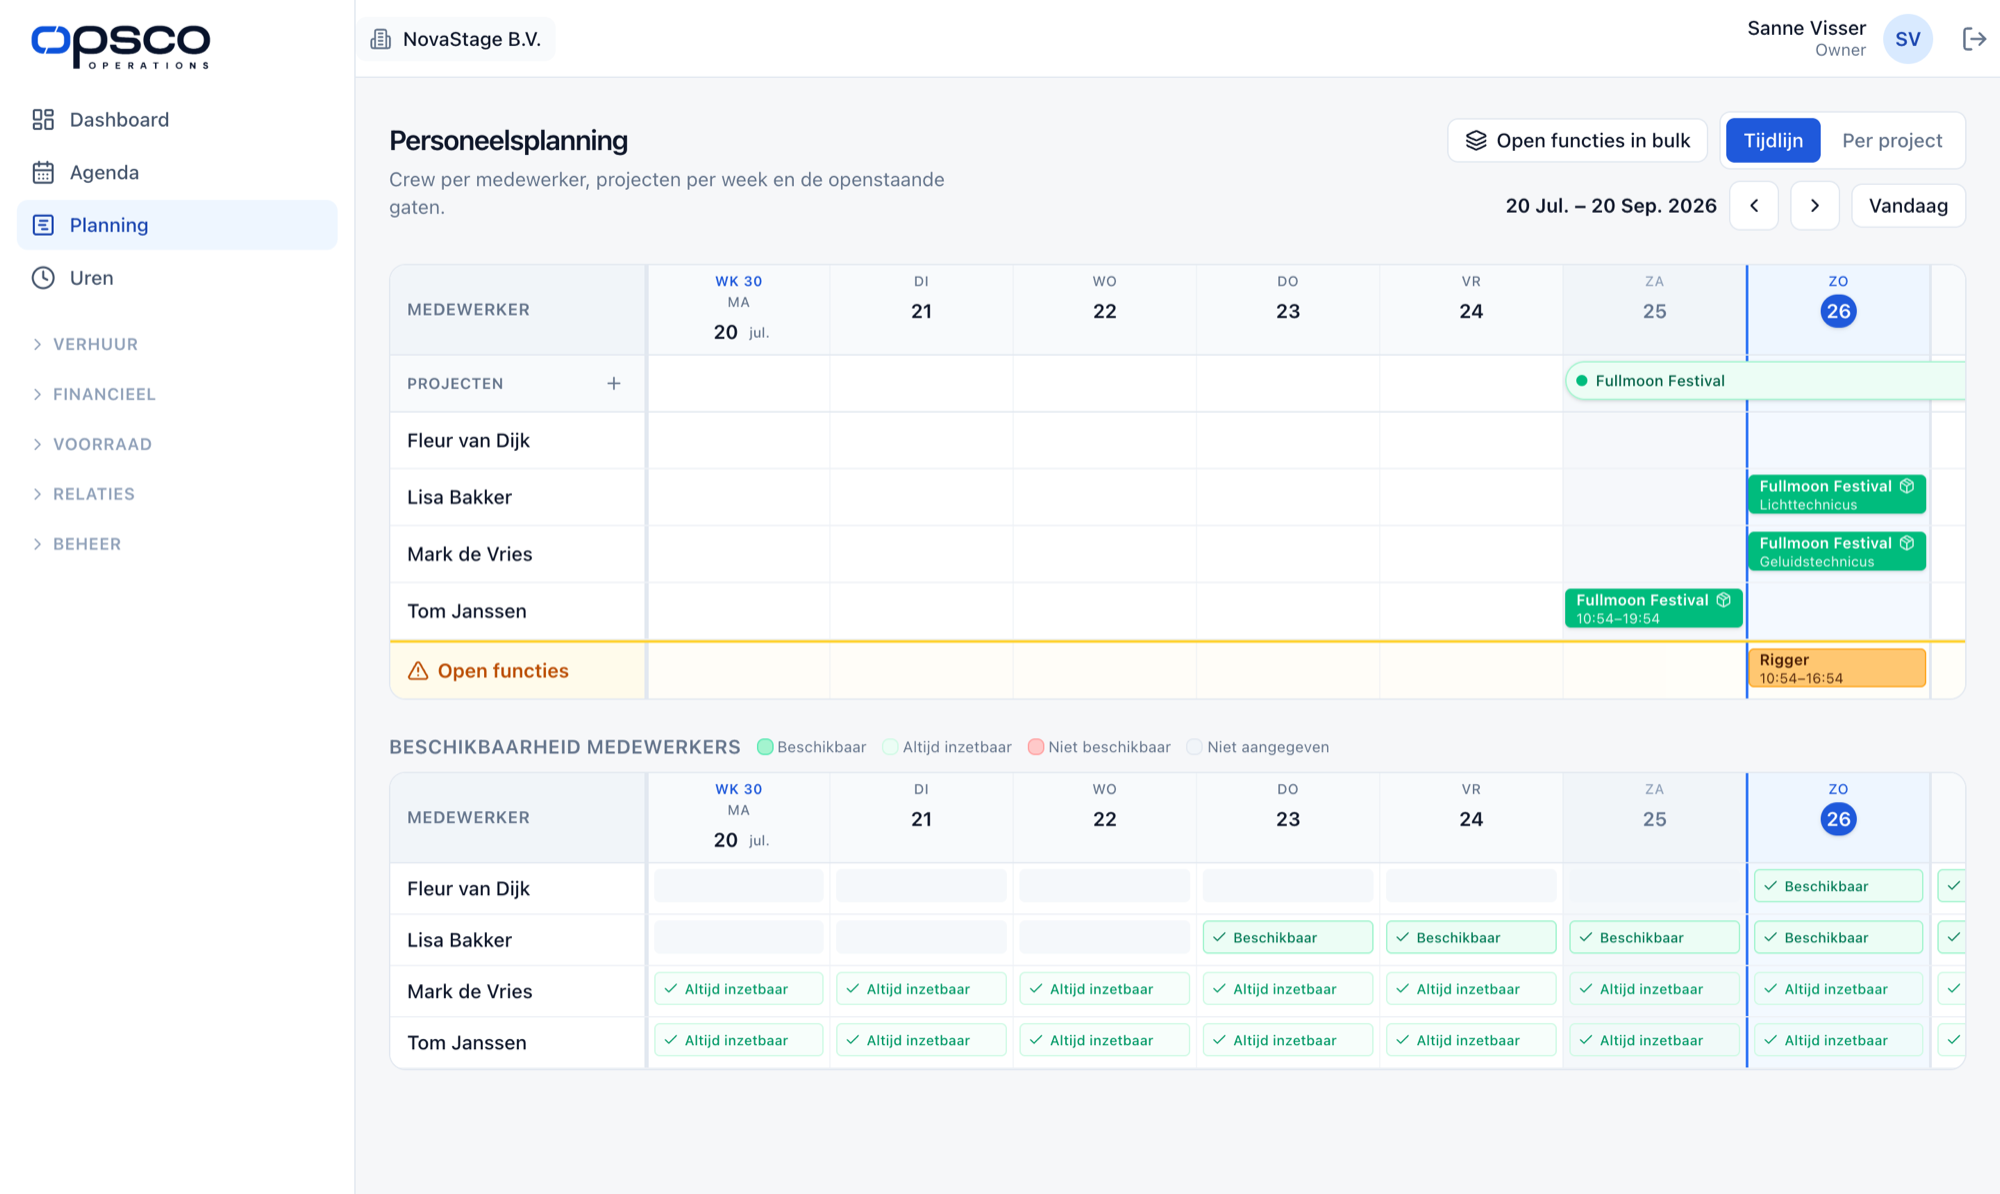Click the Uren clock icon

tap(43, 278)
